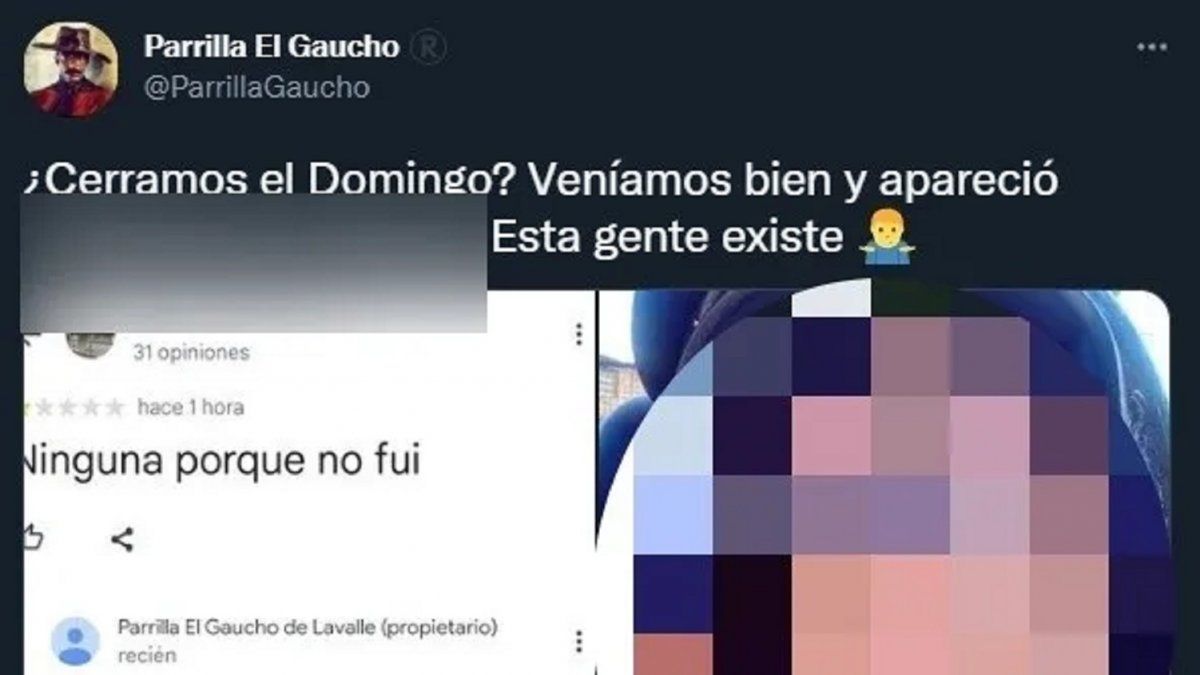Screen dimensions: 1200x675
Task: Open the Parrilla El Gaucho display name
Action: (272, 46)
